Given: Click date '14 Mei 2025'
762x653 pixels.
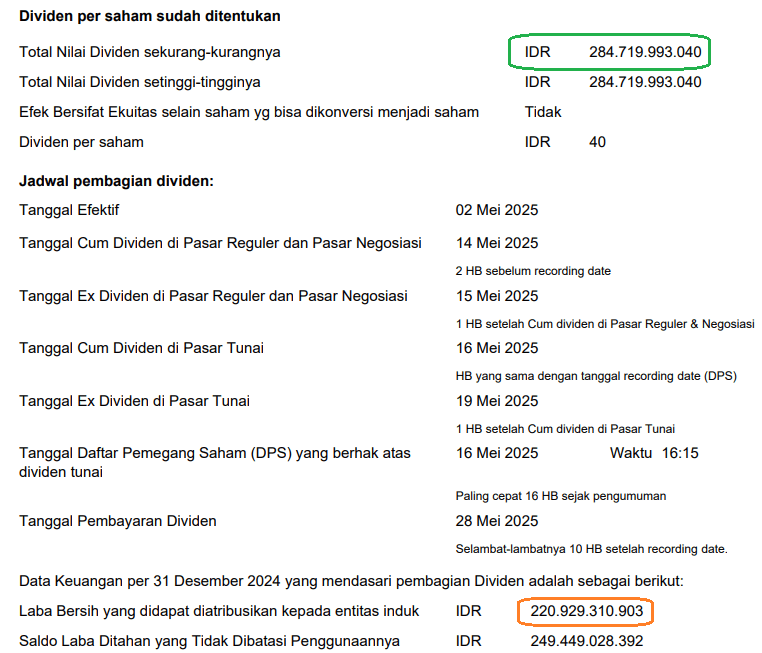Looking at the screenshot, I should pos(497,243).
